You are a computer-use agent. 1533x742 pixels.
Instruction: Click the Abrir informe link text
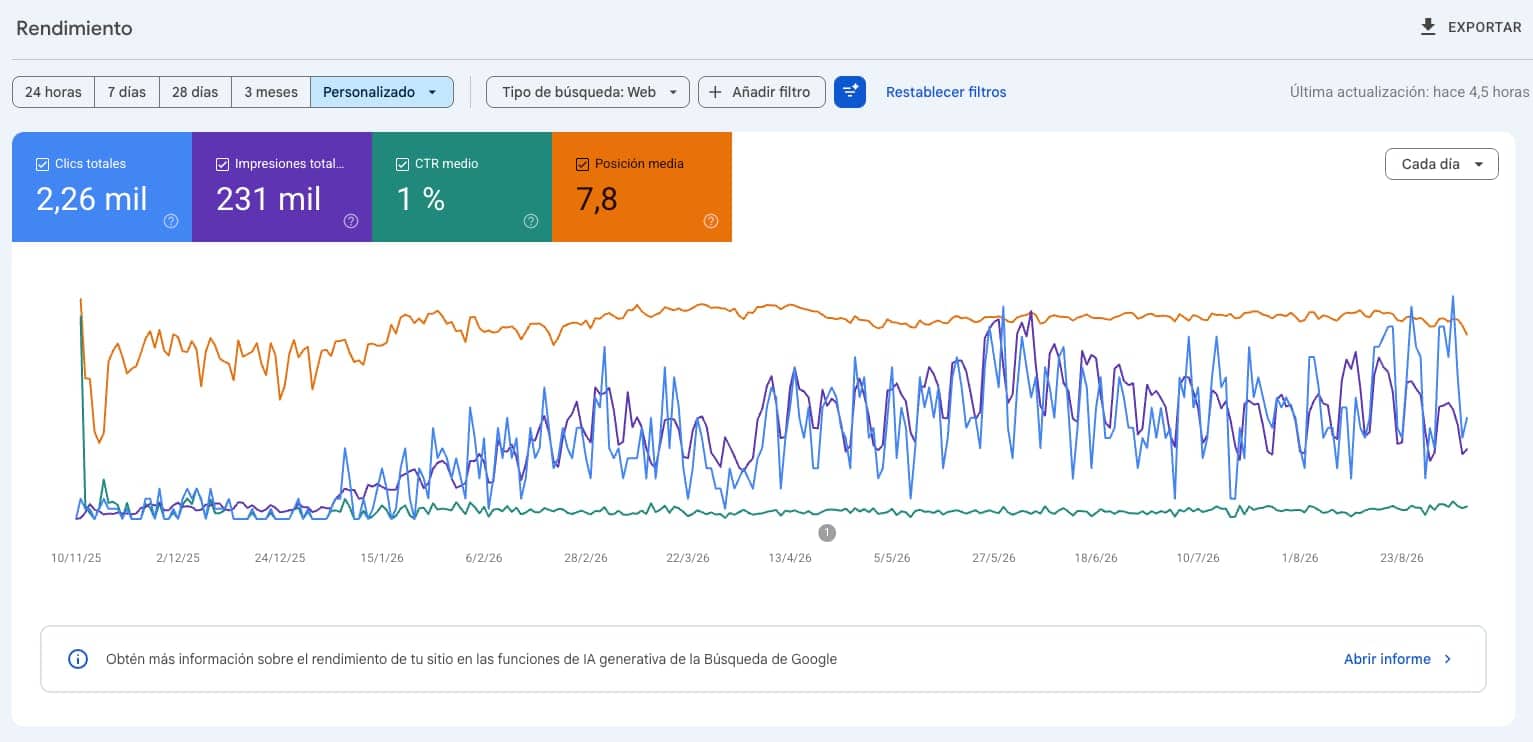1387,659
